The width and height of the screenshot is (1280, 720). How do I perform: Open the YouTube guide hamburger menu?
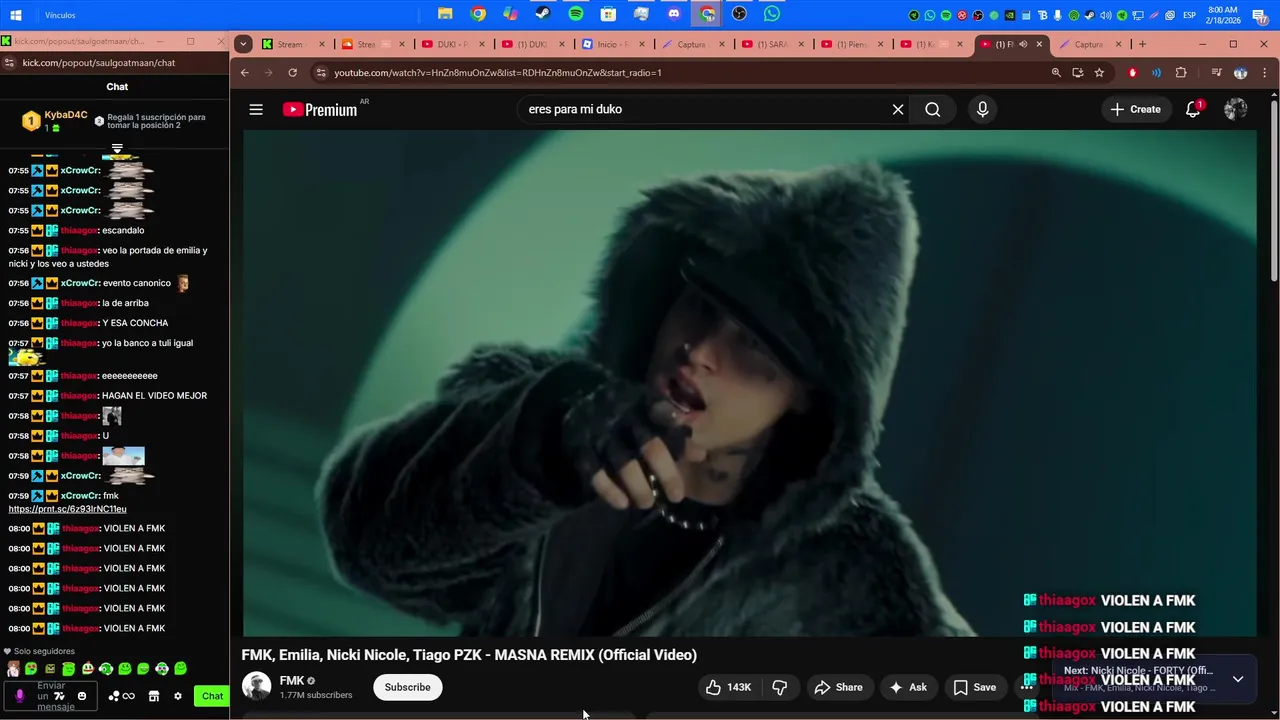pos(256,109)
